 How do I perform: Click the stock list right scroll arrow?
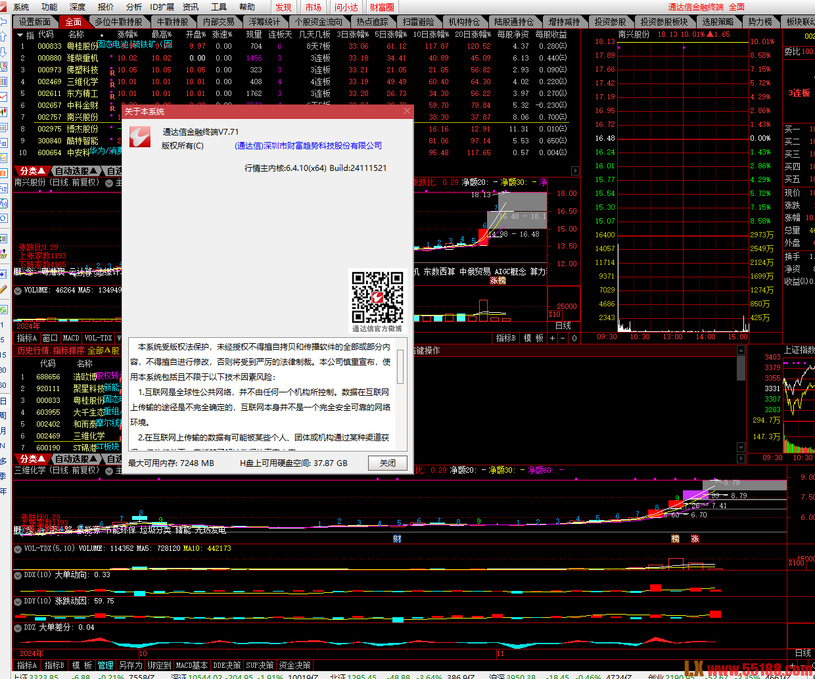pos(575,171)
